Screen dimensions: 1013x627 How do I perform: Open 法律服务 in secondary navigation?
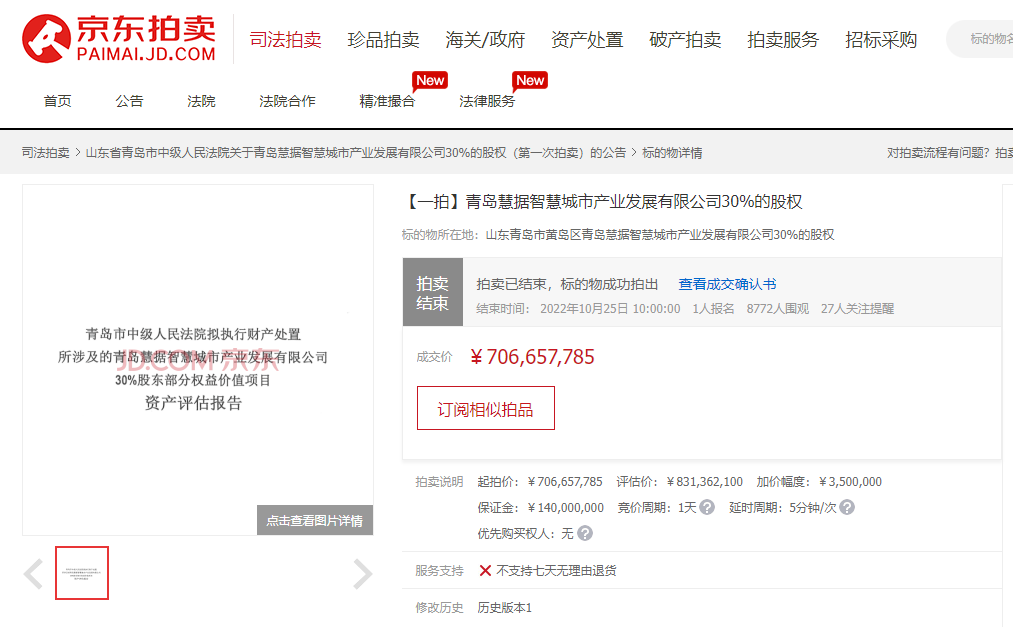point(487,101)
